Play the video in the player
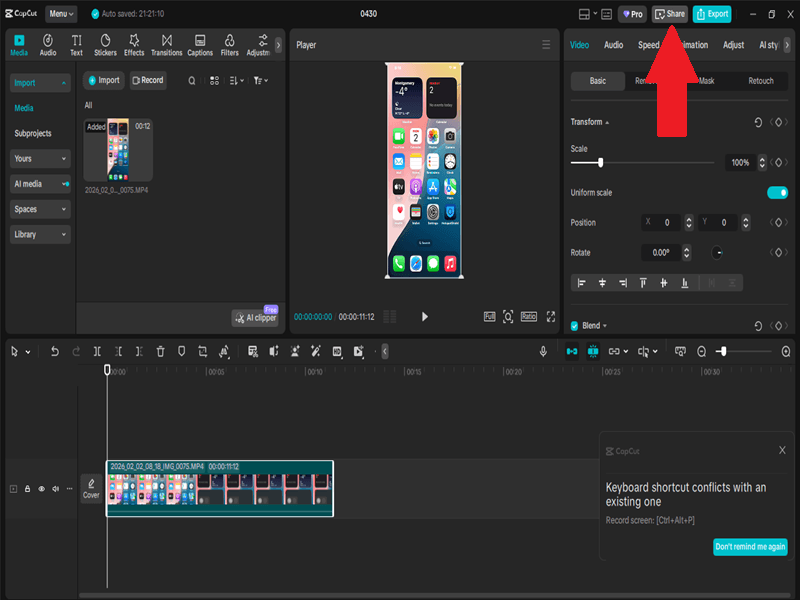 (424, 317)
